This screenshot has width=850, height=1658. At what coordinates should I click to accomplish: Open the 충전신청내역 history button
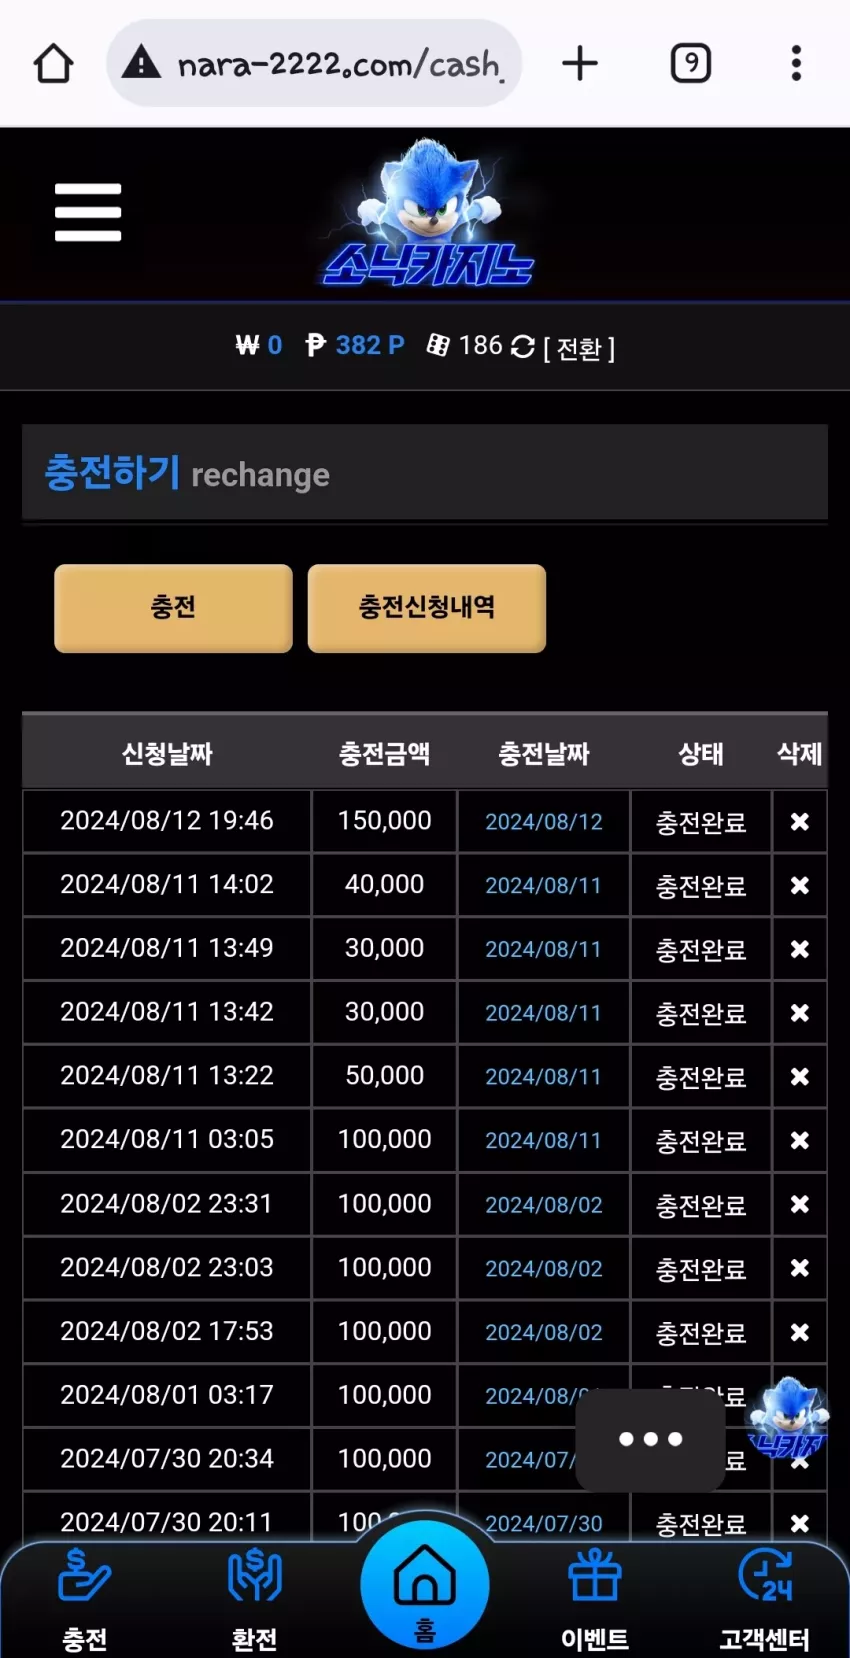coord(427,608)
